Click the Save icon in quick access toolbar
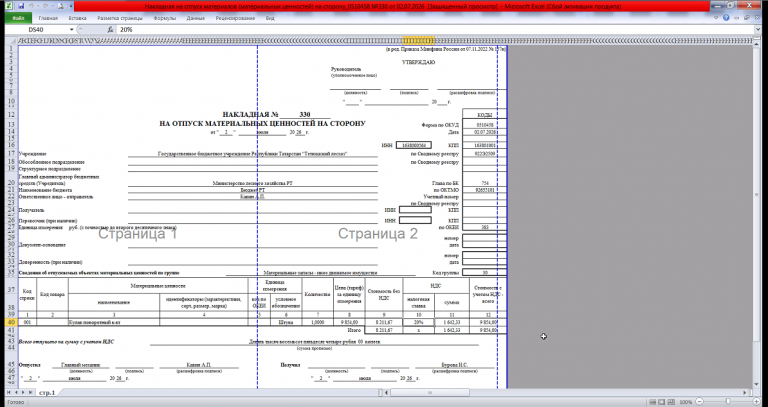 (x=21, y=6)
